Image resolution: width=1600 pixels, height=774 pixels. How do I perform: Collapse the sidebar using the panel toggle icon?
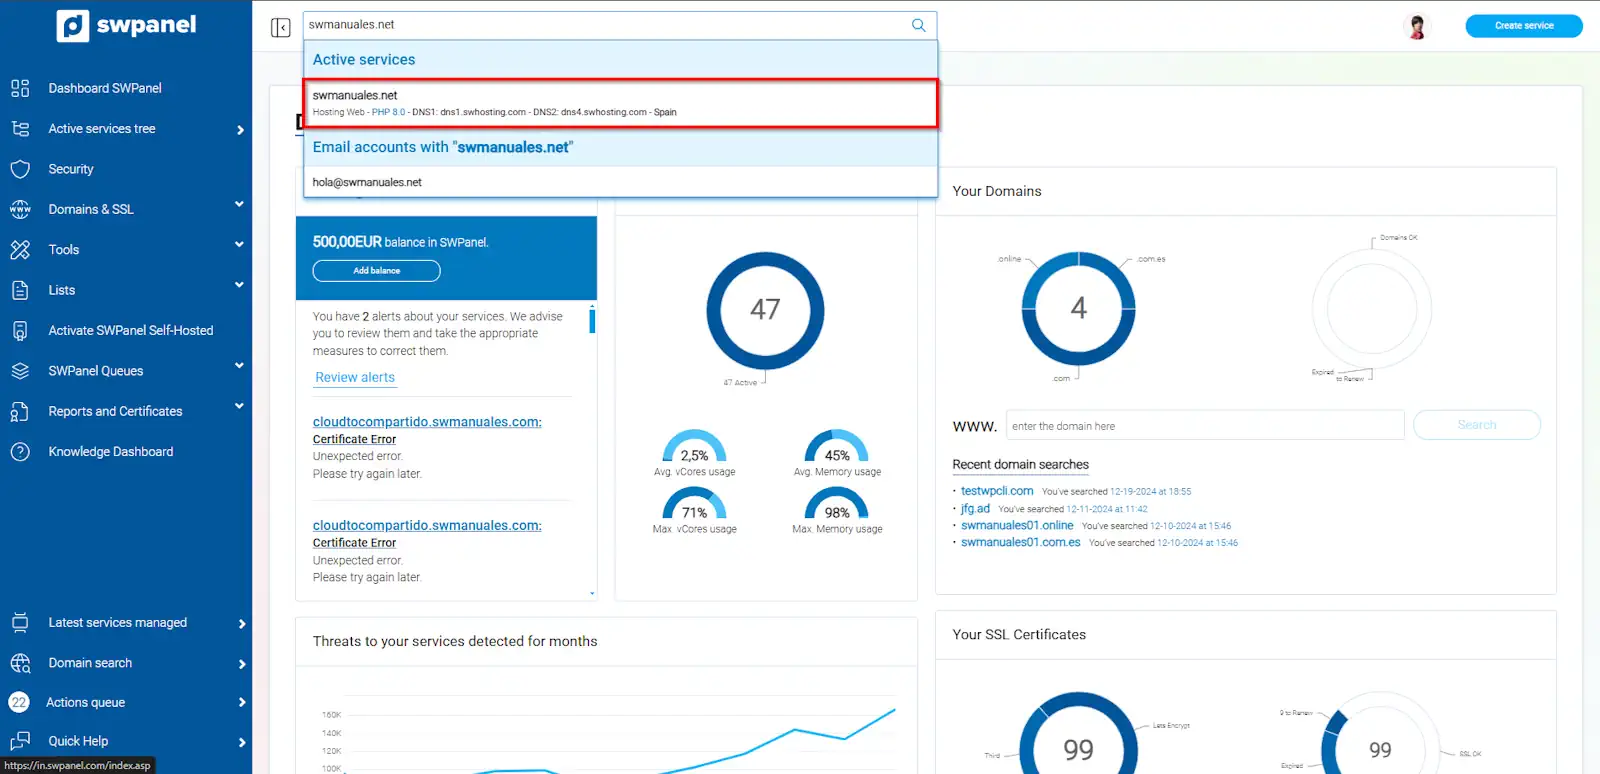coord(280,27)
